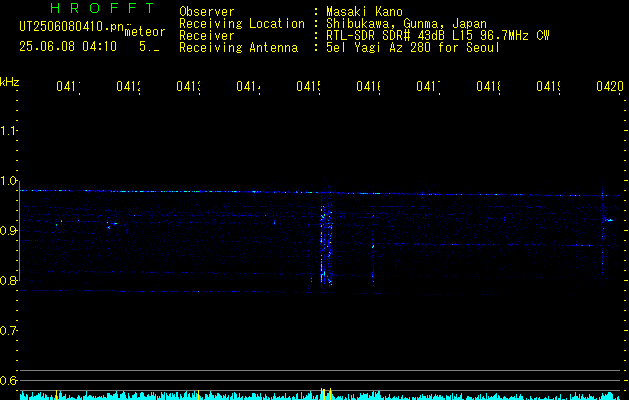Click the 0.6 kHz frequency label

coord(8,380)
